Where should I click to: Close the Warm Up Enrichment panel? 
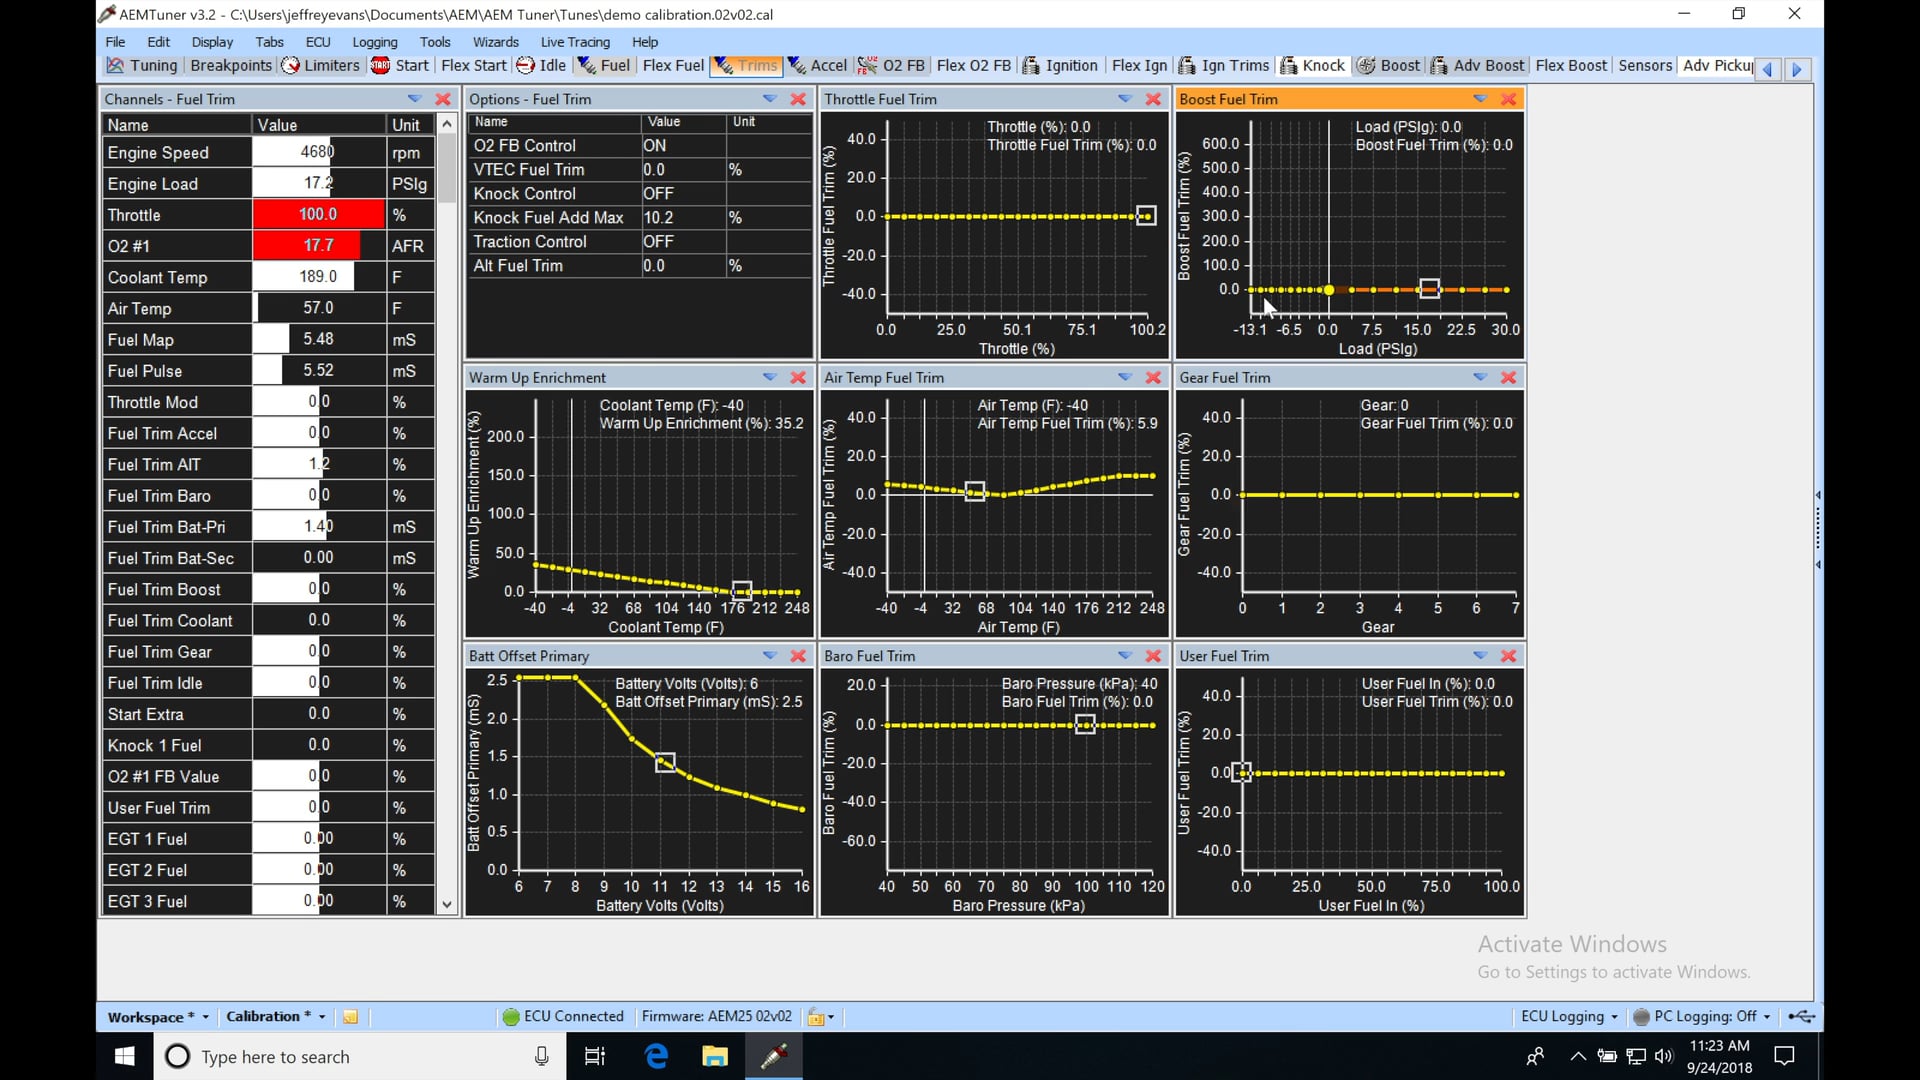(798, 378)
